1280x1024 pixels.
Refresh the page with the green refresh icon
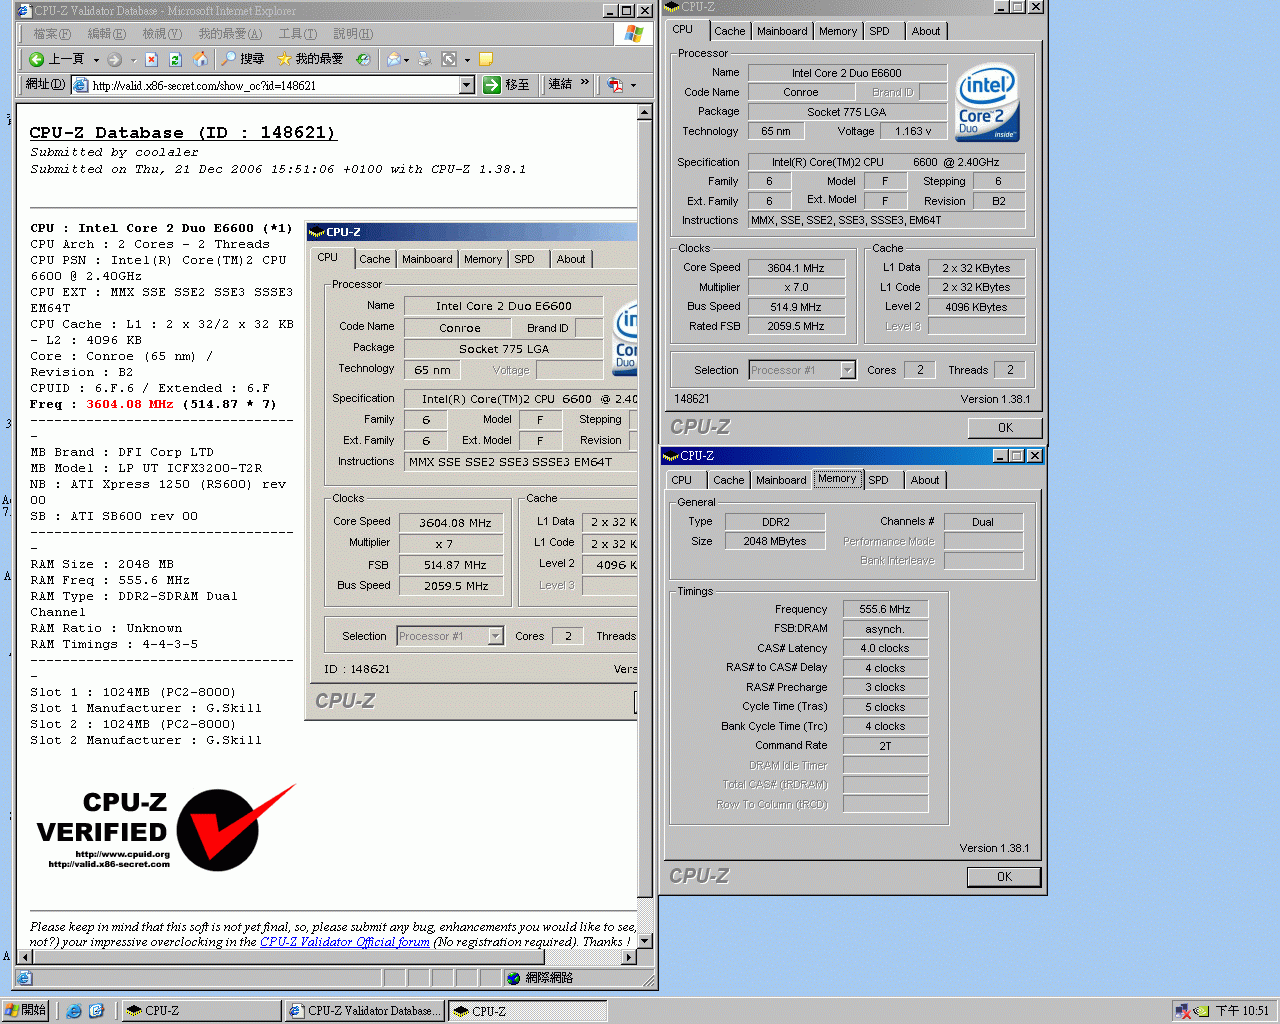[175, 59]
